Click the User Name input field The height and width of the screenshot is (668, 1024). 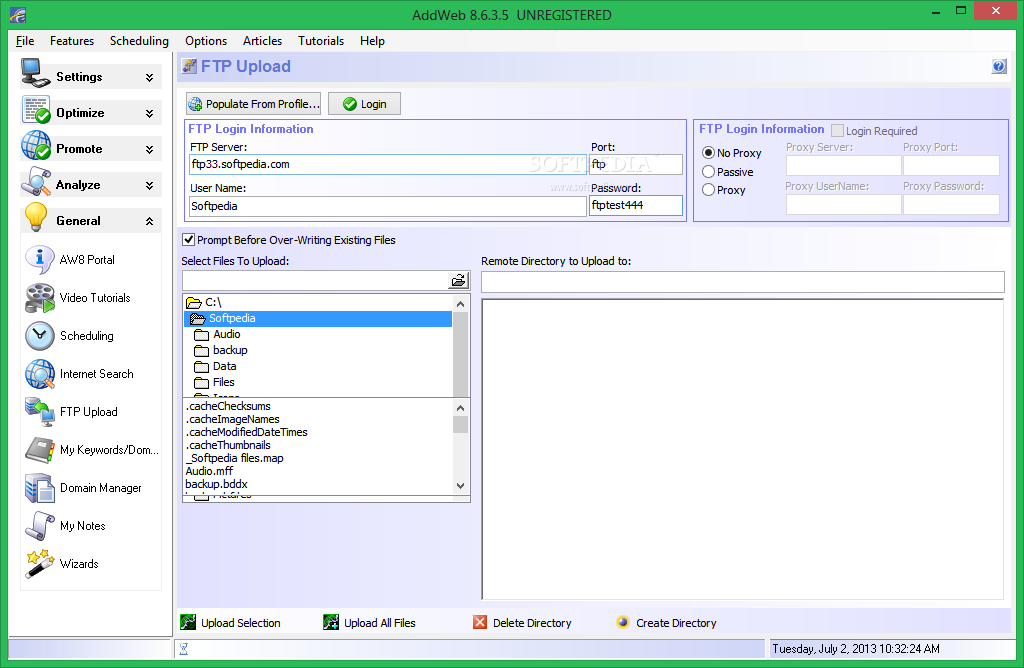pos(387,206)
